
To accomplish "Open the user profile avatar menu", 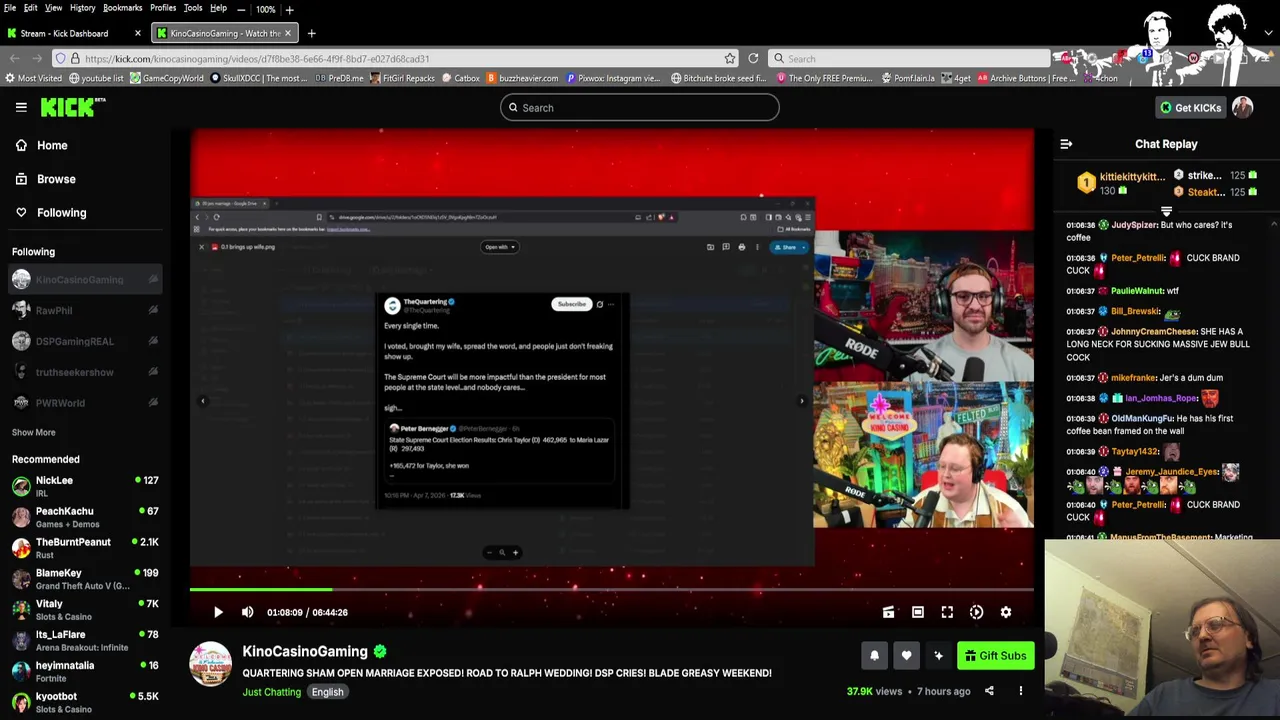I will tap(1243, 107).
